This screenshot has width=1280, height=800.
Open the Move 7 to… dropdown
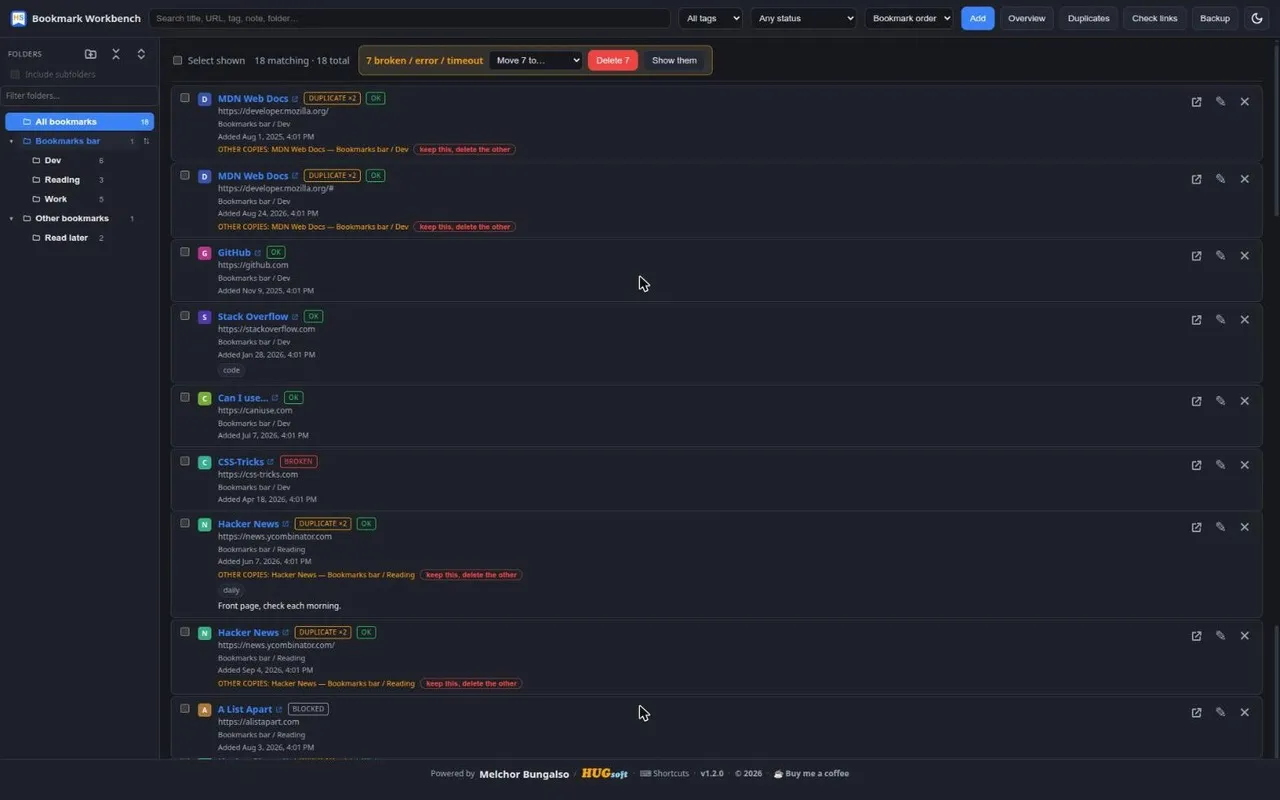[x=535, y=60]
